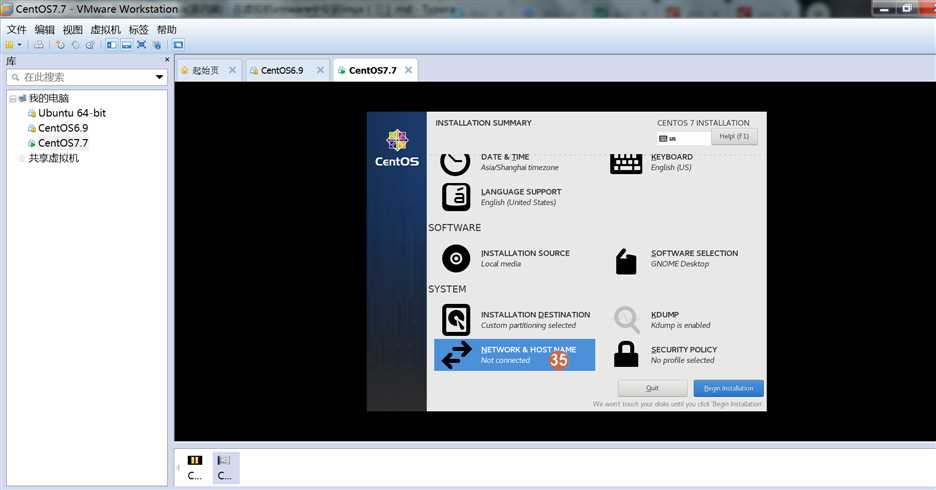Open Installation Source disc icon

point(456,258)
